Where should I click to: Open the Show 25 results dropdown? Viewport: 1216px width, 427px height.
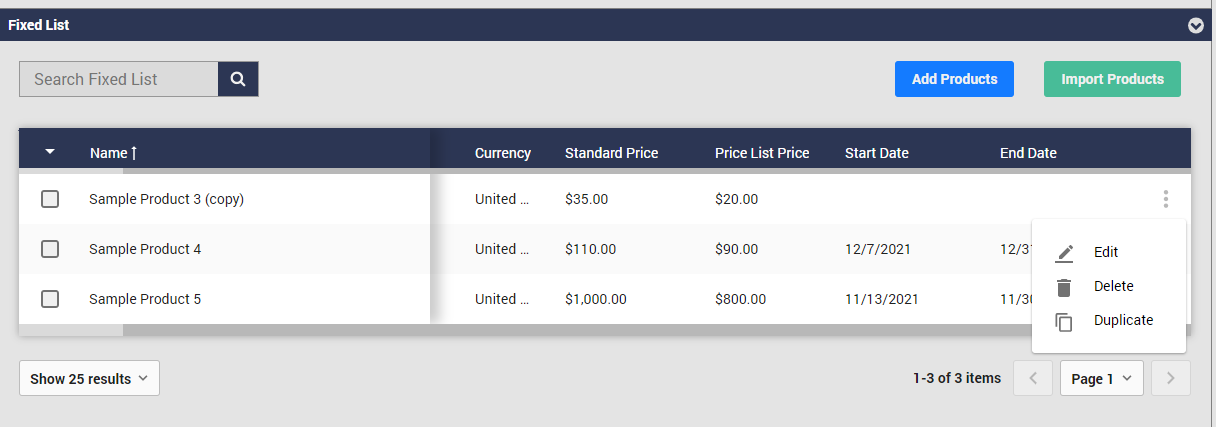(x=89, y=379)
